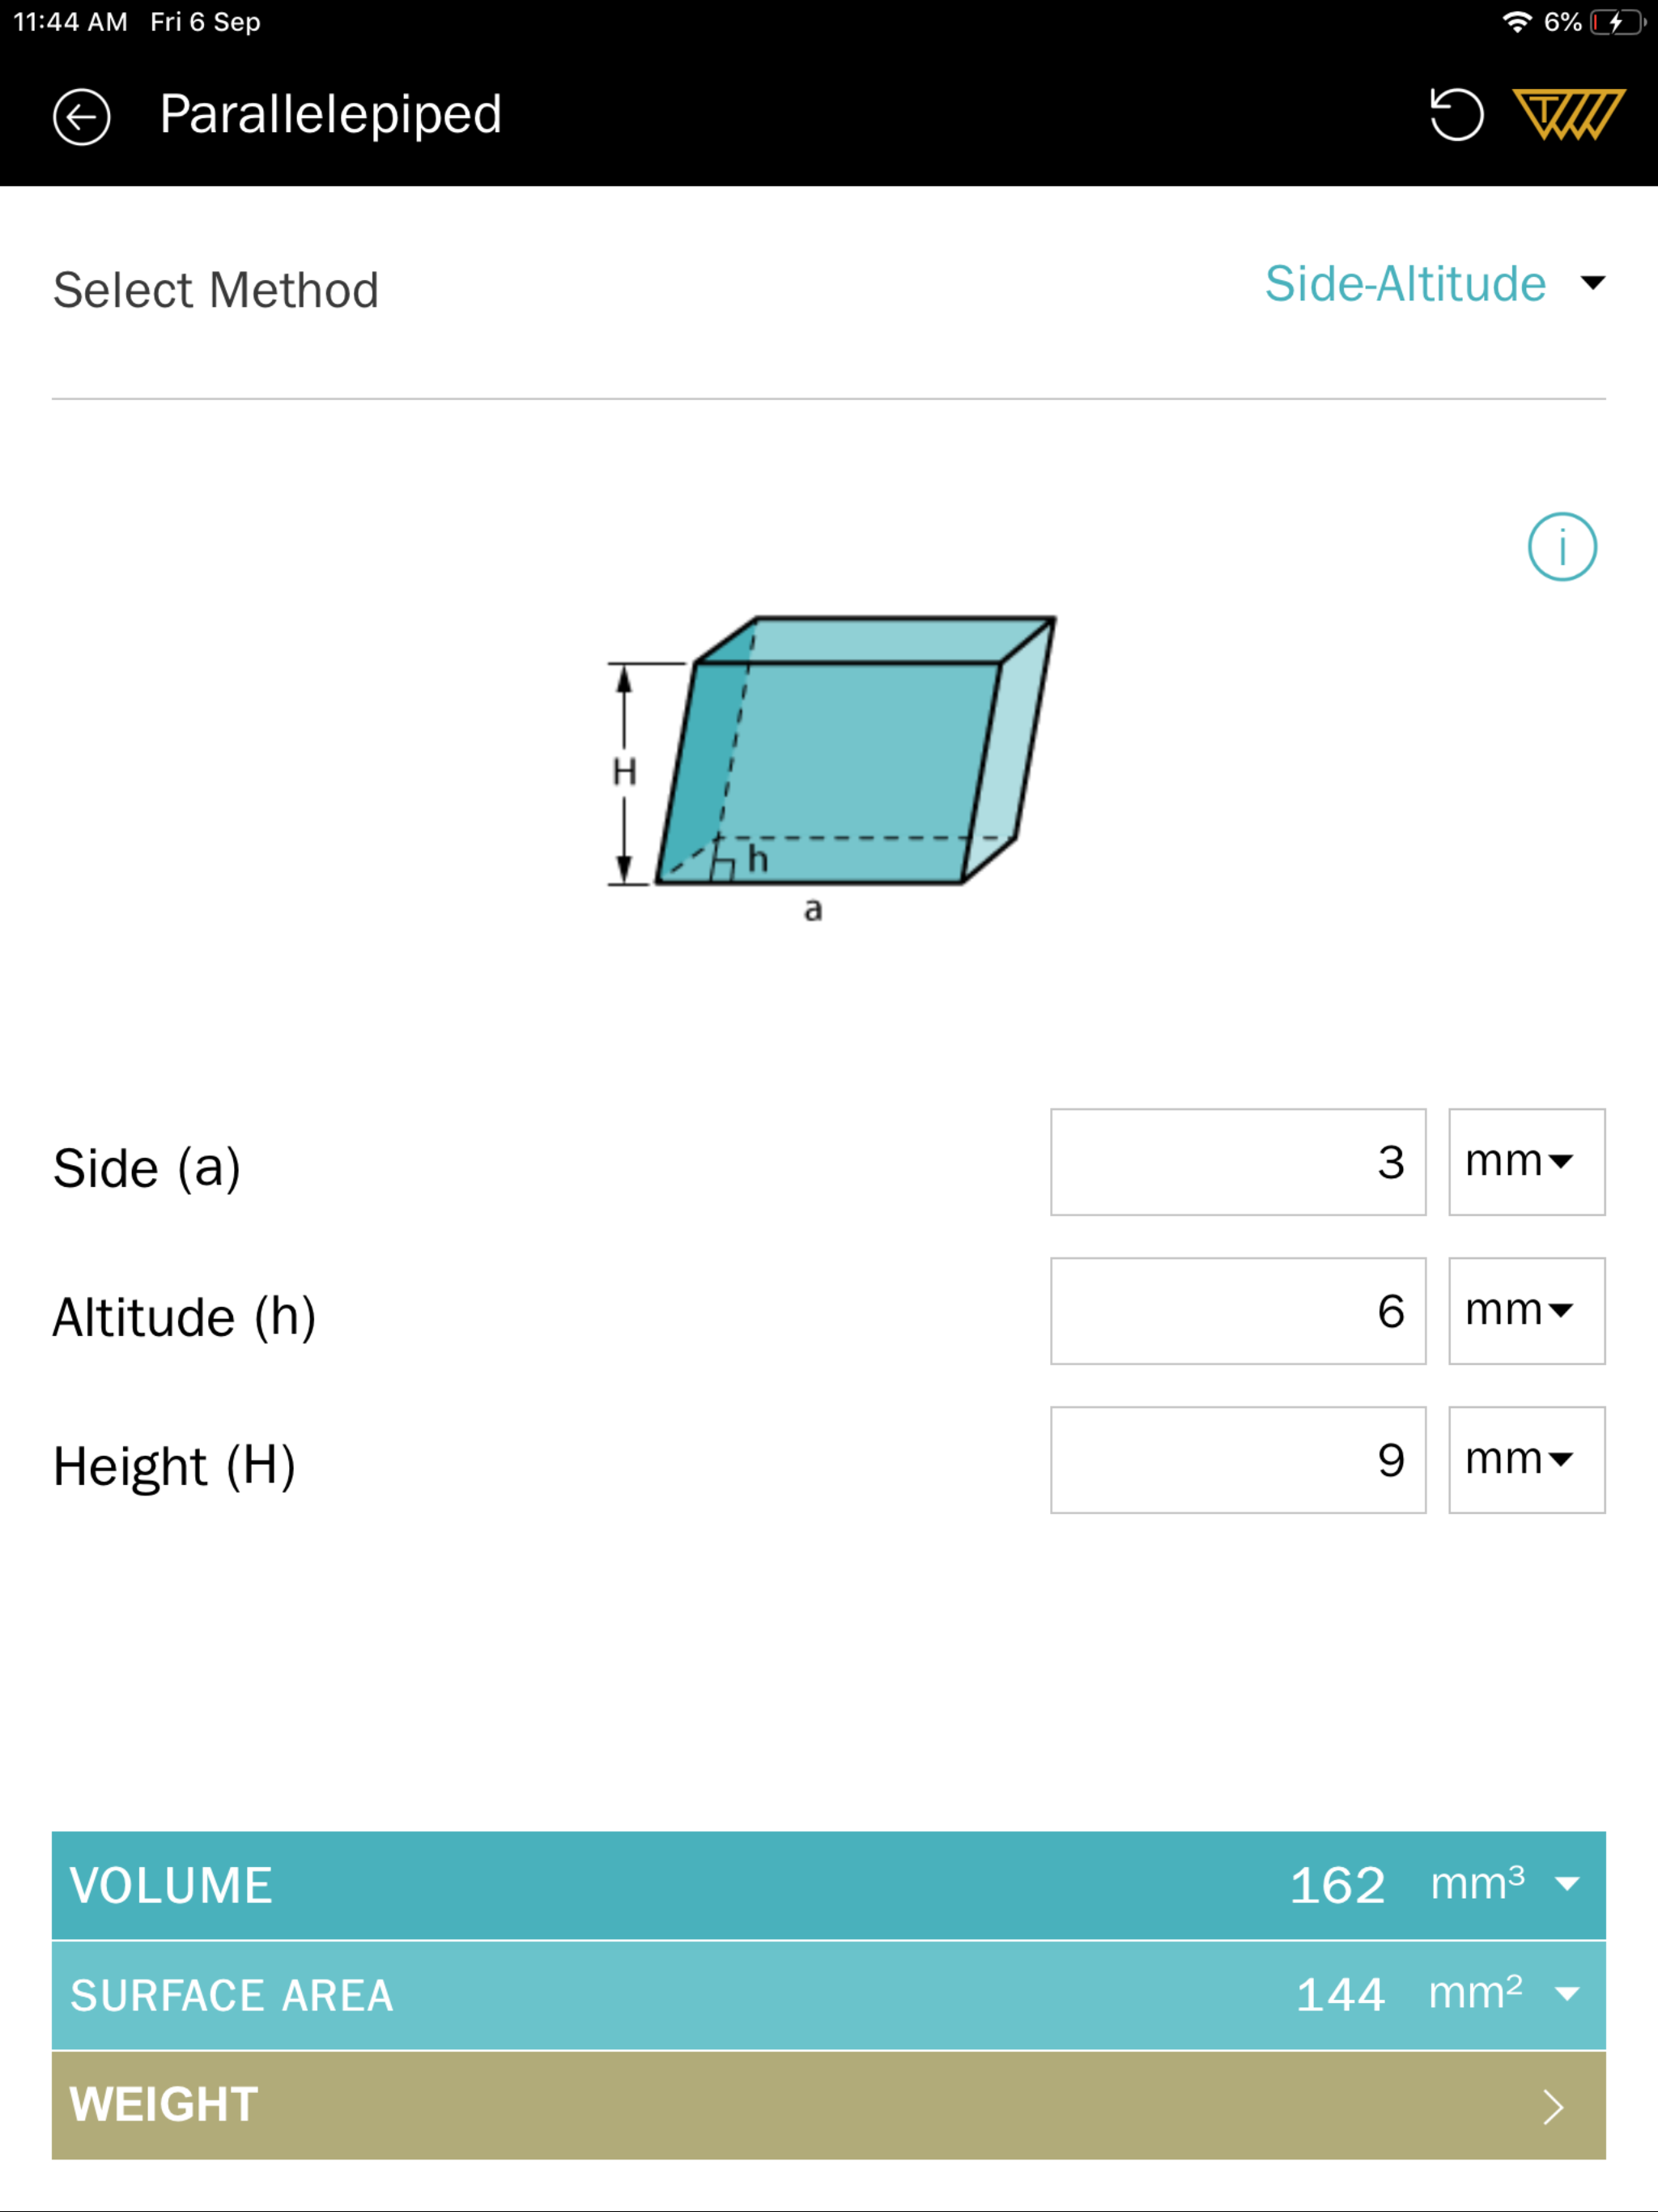Change units for Altitude (h)

click(x=1525, y=1311)
